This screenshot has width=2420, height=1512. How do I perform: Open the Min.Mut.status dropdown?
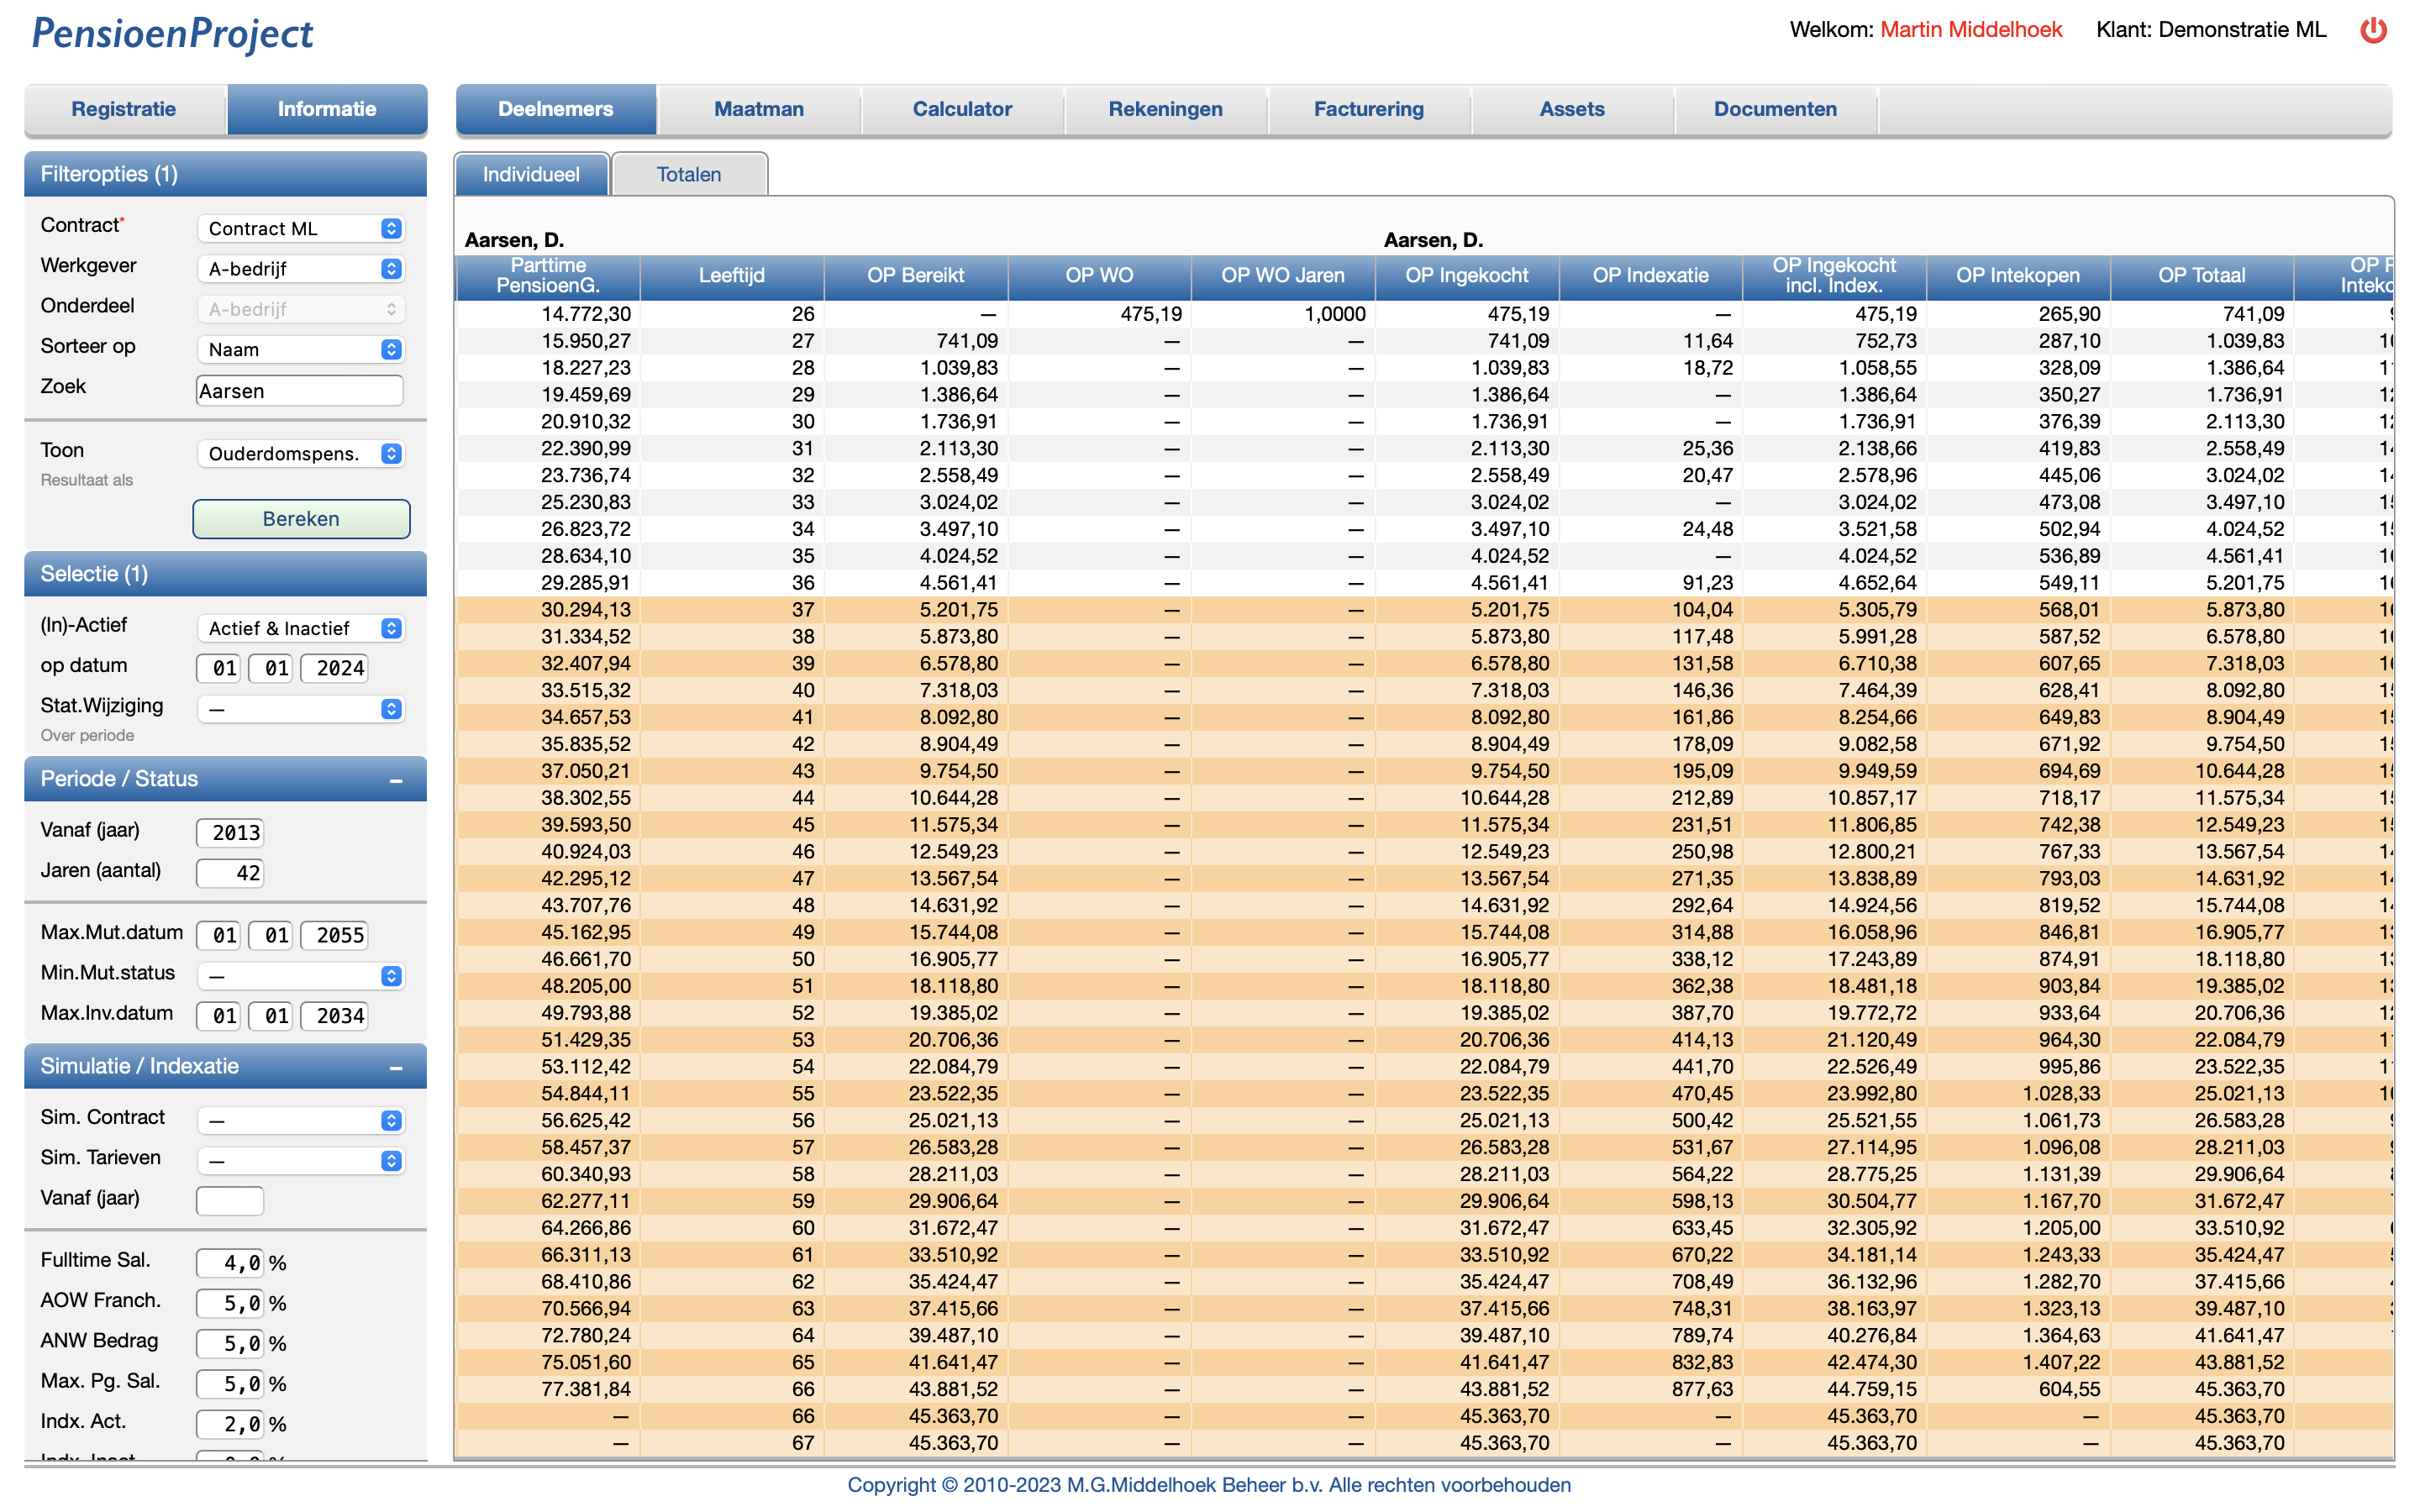coord(300,976)
